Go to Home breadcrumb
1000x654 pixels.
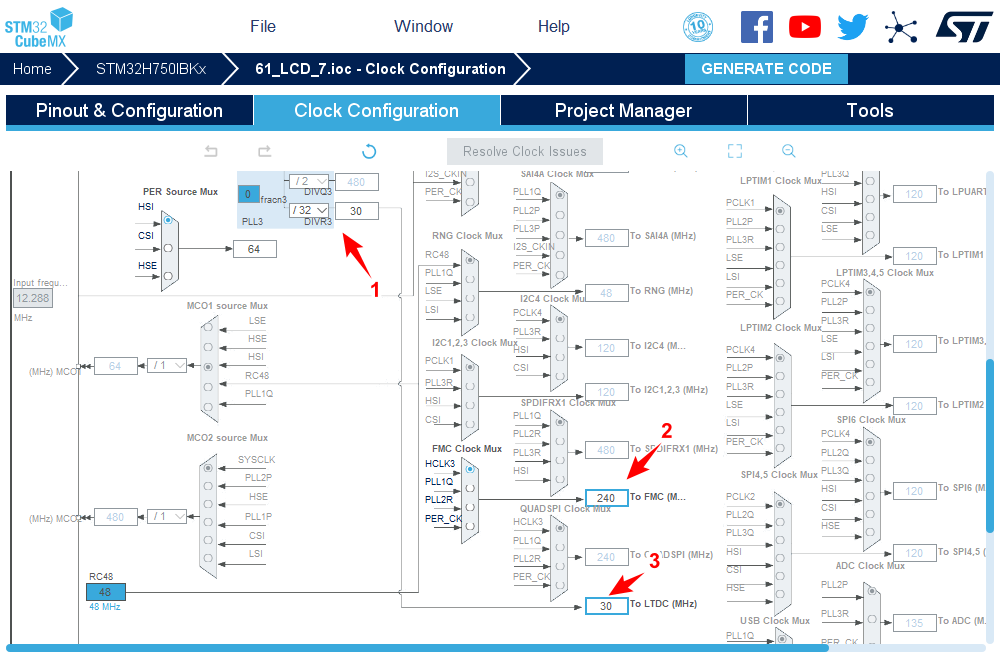coord(32,69)
